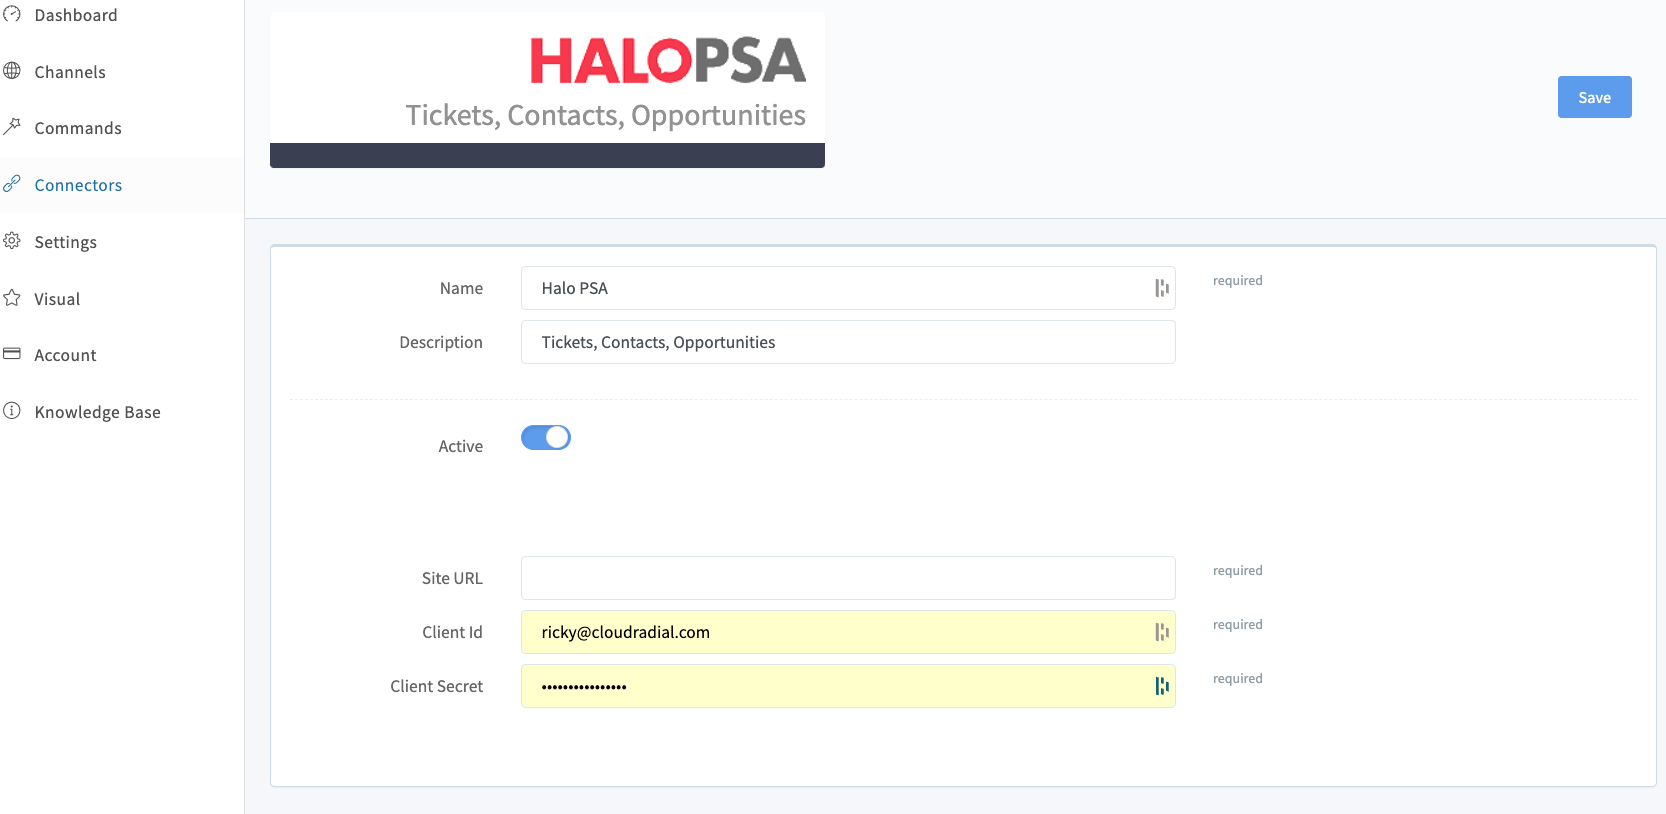Click the Active label
The width and height of the screenshot is (1666, 814).
[461, 446]
